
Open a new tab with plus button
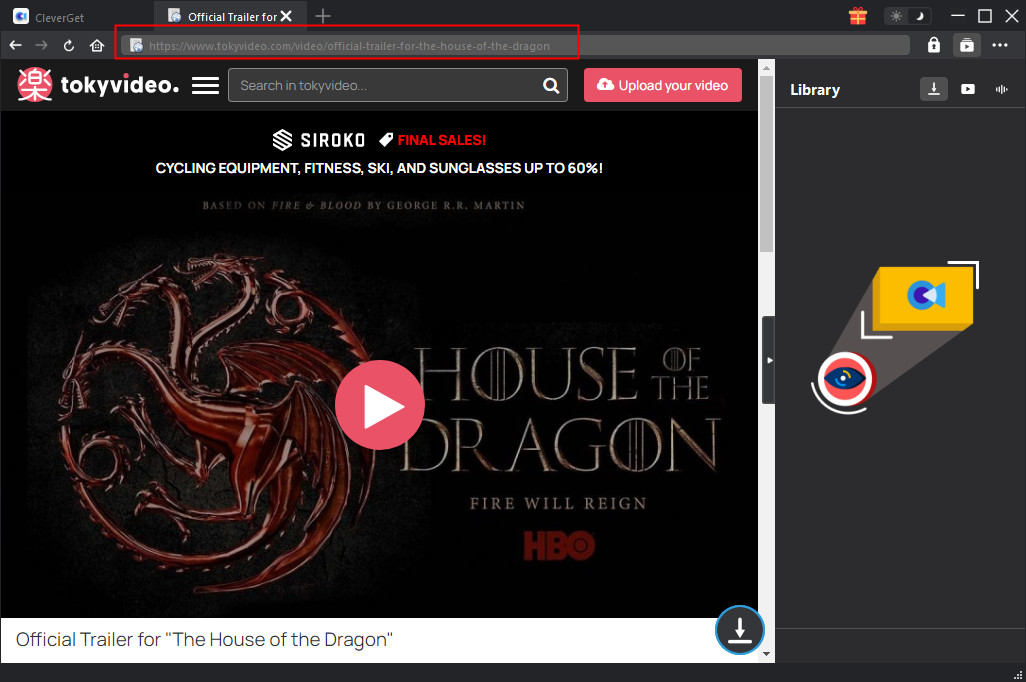pyautogui.click(x=323, y=16)
